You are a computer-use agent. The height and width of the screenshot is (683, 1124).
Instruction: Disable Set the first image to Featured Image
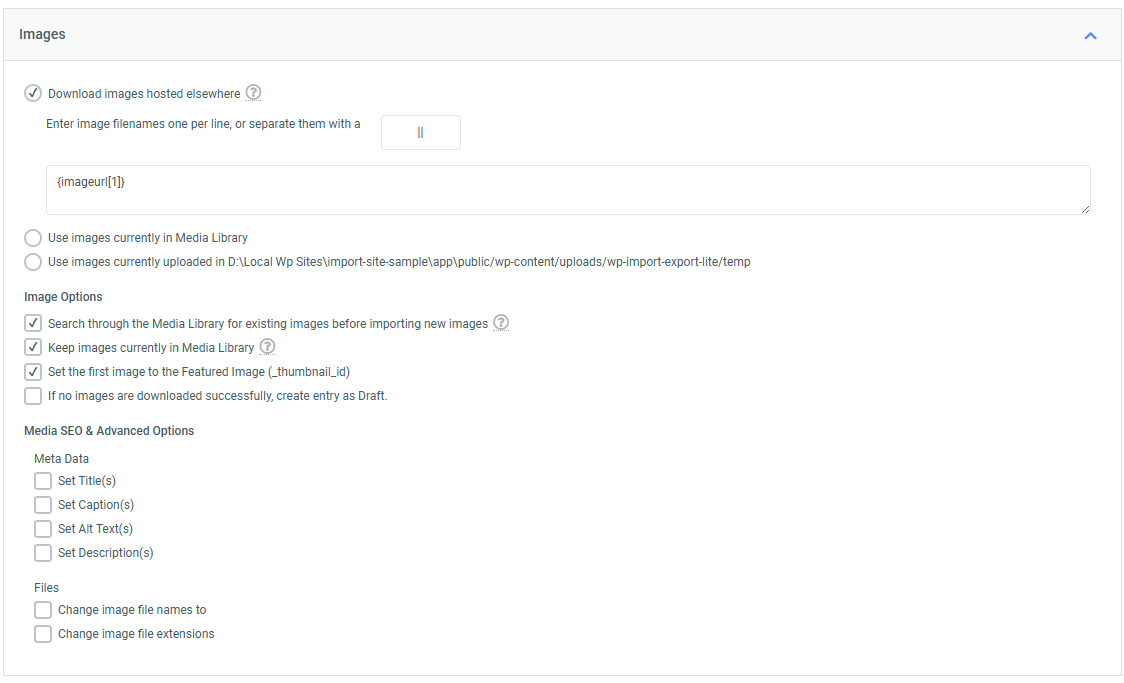pos(33,371)
